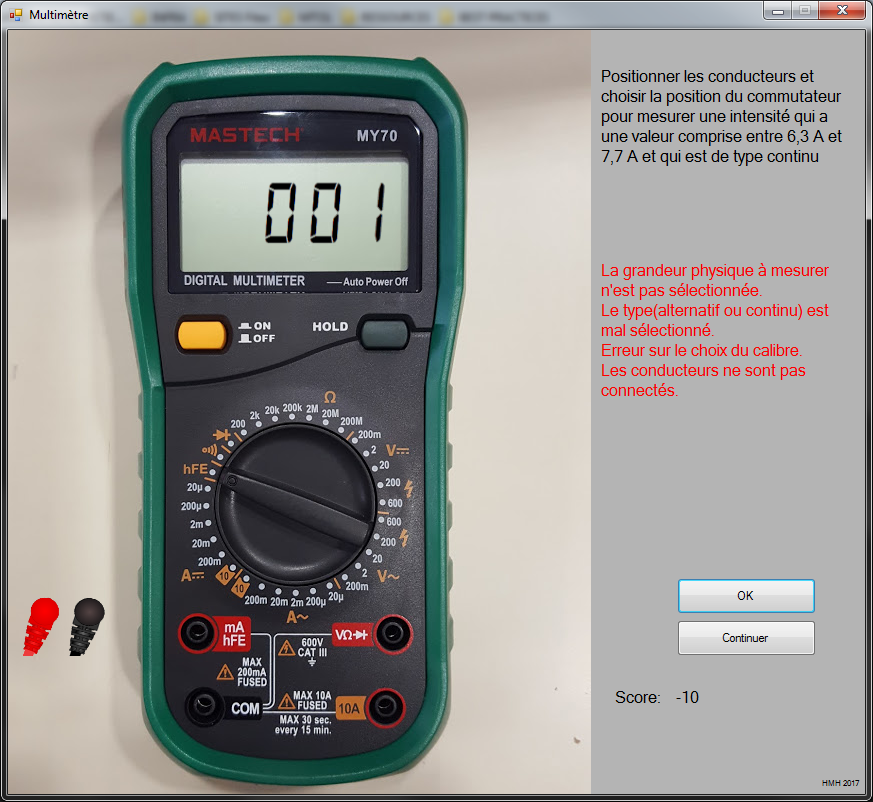Image resolution: width=873 pixels, height=802 pixels.
Task: Select the diode test symbol on dial
Action: (221, 434)
